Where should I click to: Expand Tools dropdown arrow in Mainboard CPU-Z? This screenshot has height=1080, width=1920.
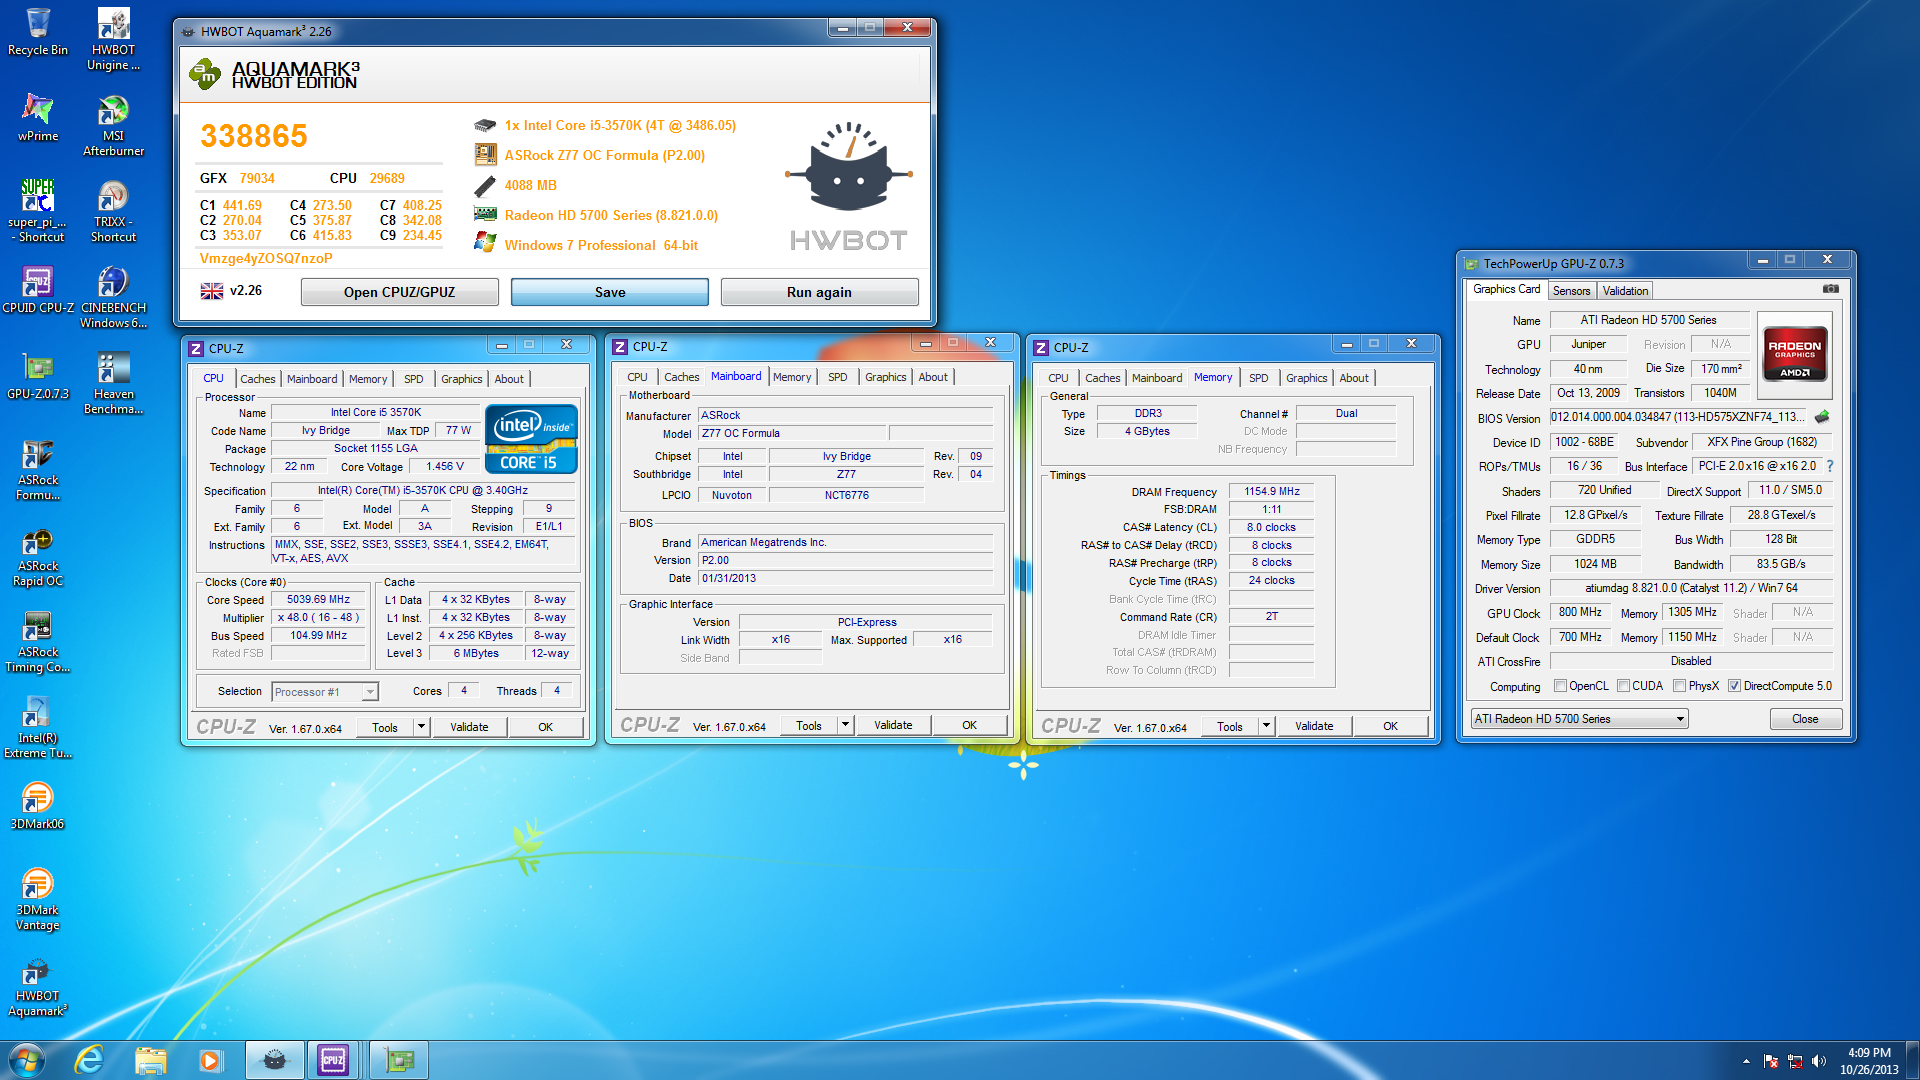point(846,725)
